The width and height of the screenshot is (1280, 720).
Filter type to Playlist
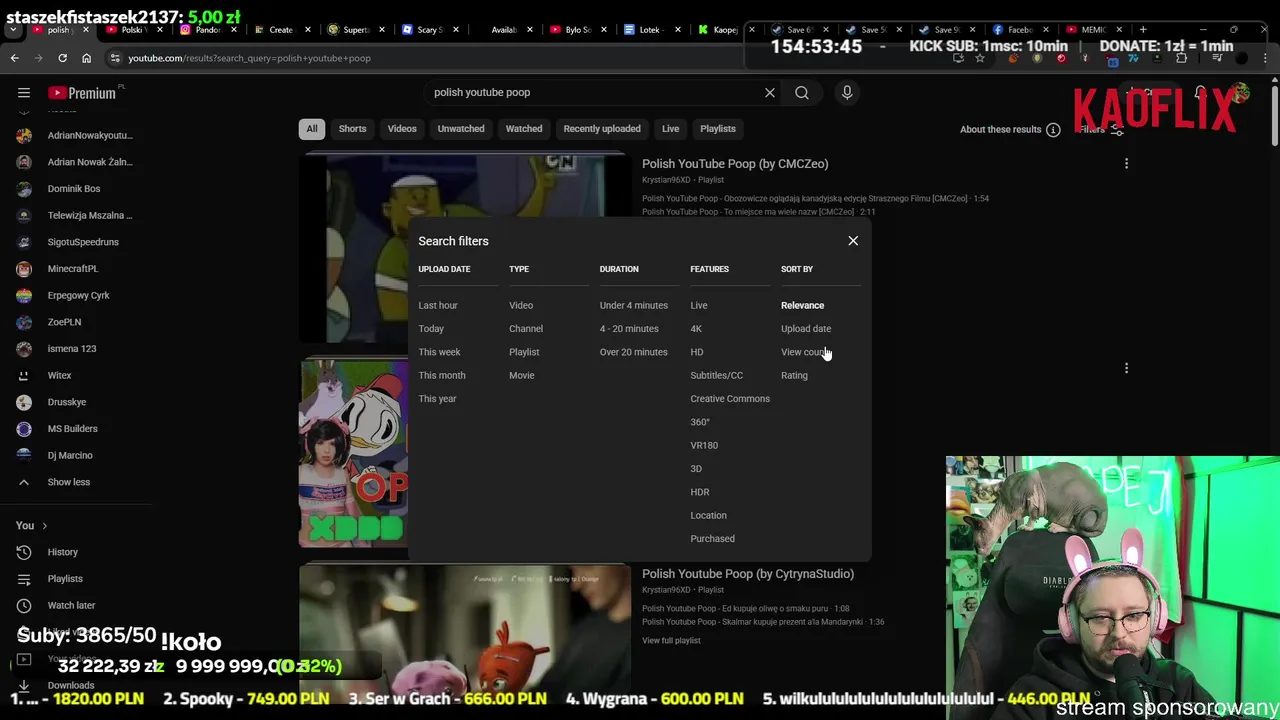click(x=524, y=352)
